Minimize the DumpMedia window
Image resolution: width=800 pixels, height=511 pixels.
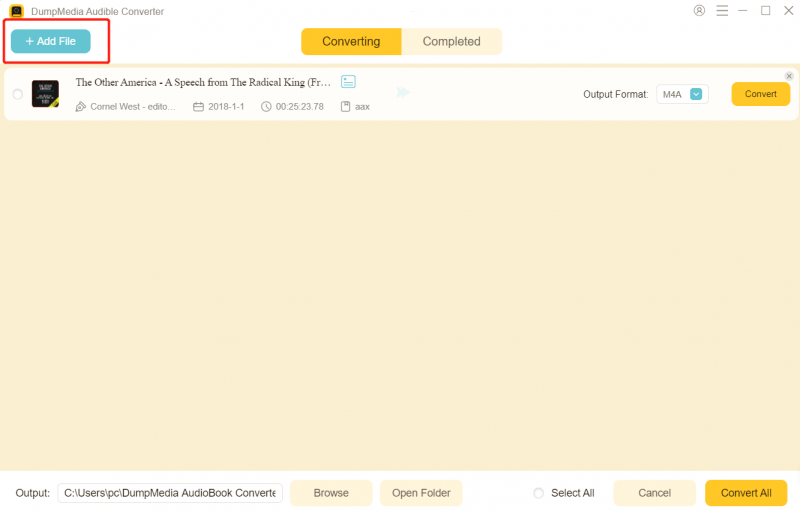[x=743, y=10]
